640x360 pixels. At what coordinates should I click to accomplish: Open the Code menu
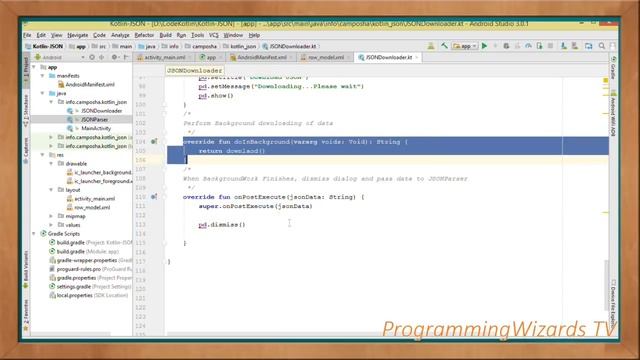point(99,36)
